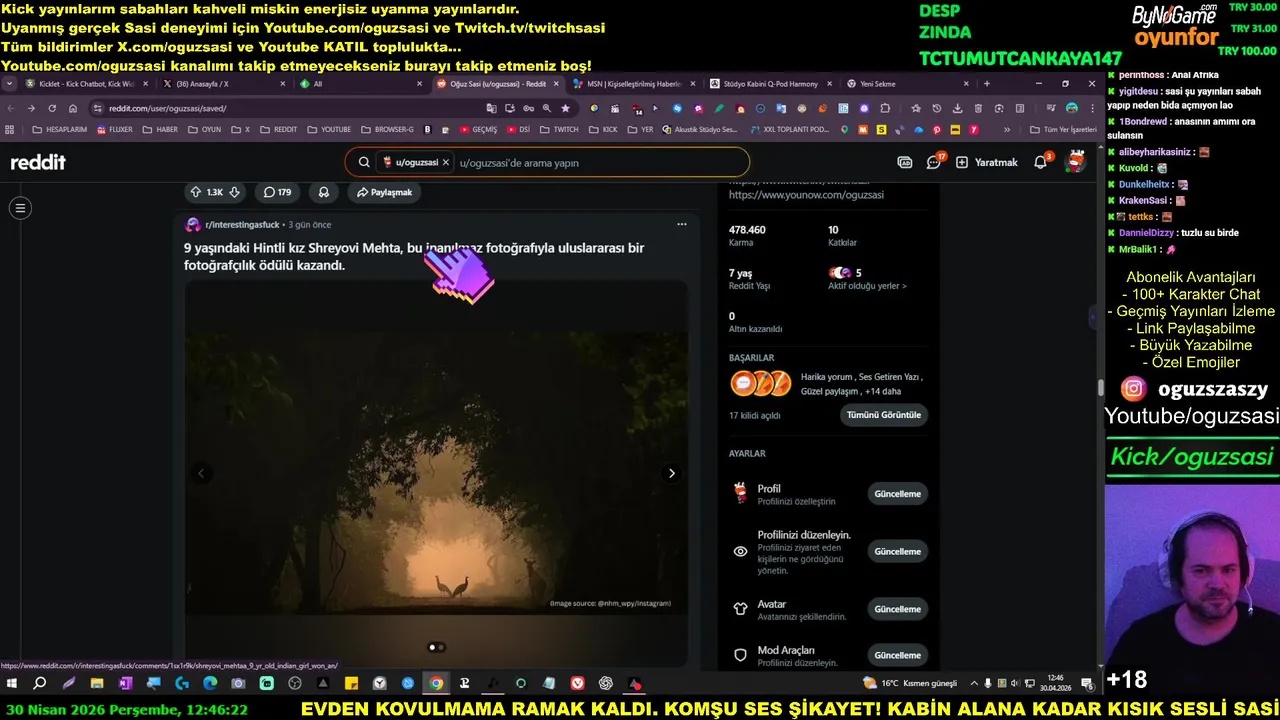Switch to the Stüdyo Kabini Q-Pod Harmony tab
The image size is (1280, 720).
pyautogui.click(x=770, y=84)
